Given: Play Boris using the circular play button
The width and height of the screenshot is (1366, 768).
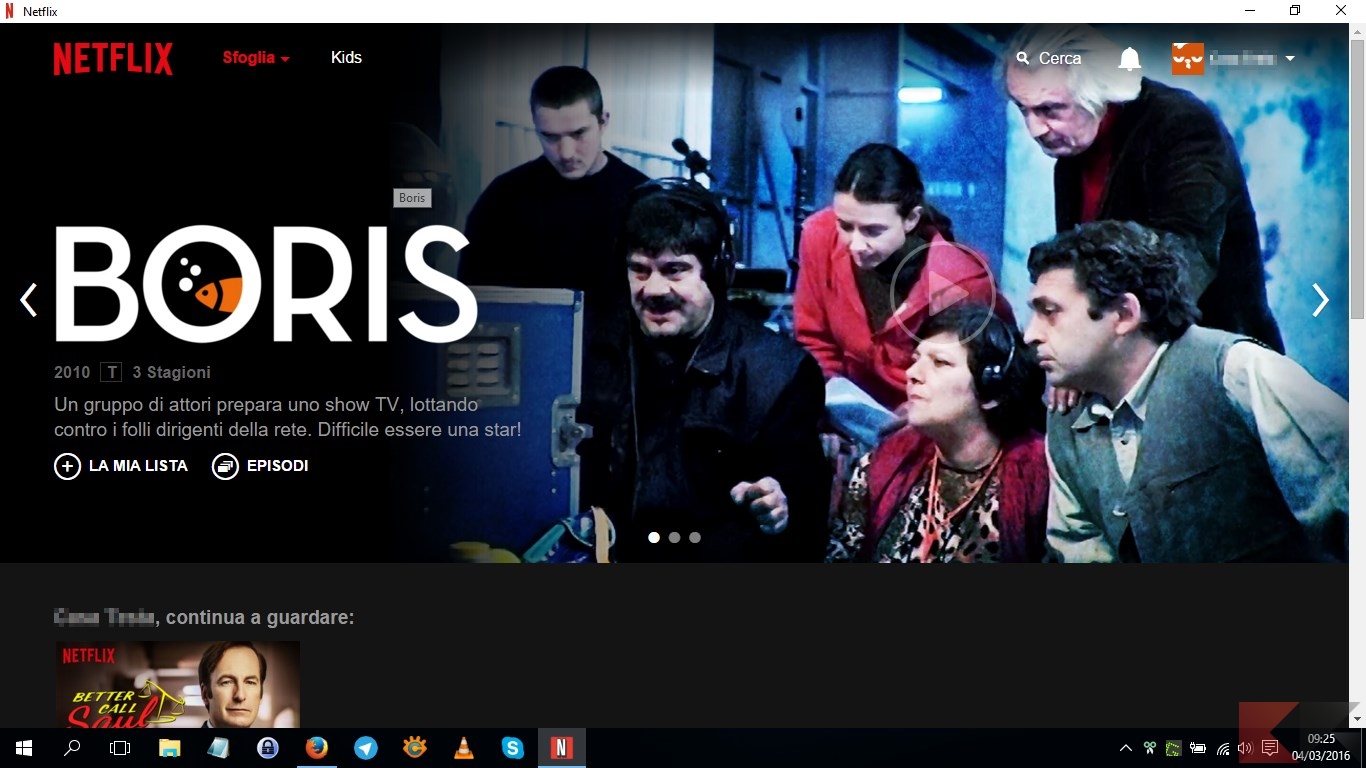Looking at the screenshot, I should click(x=942, y=294).
